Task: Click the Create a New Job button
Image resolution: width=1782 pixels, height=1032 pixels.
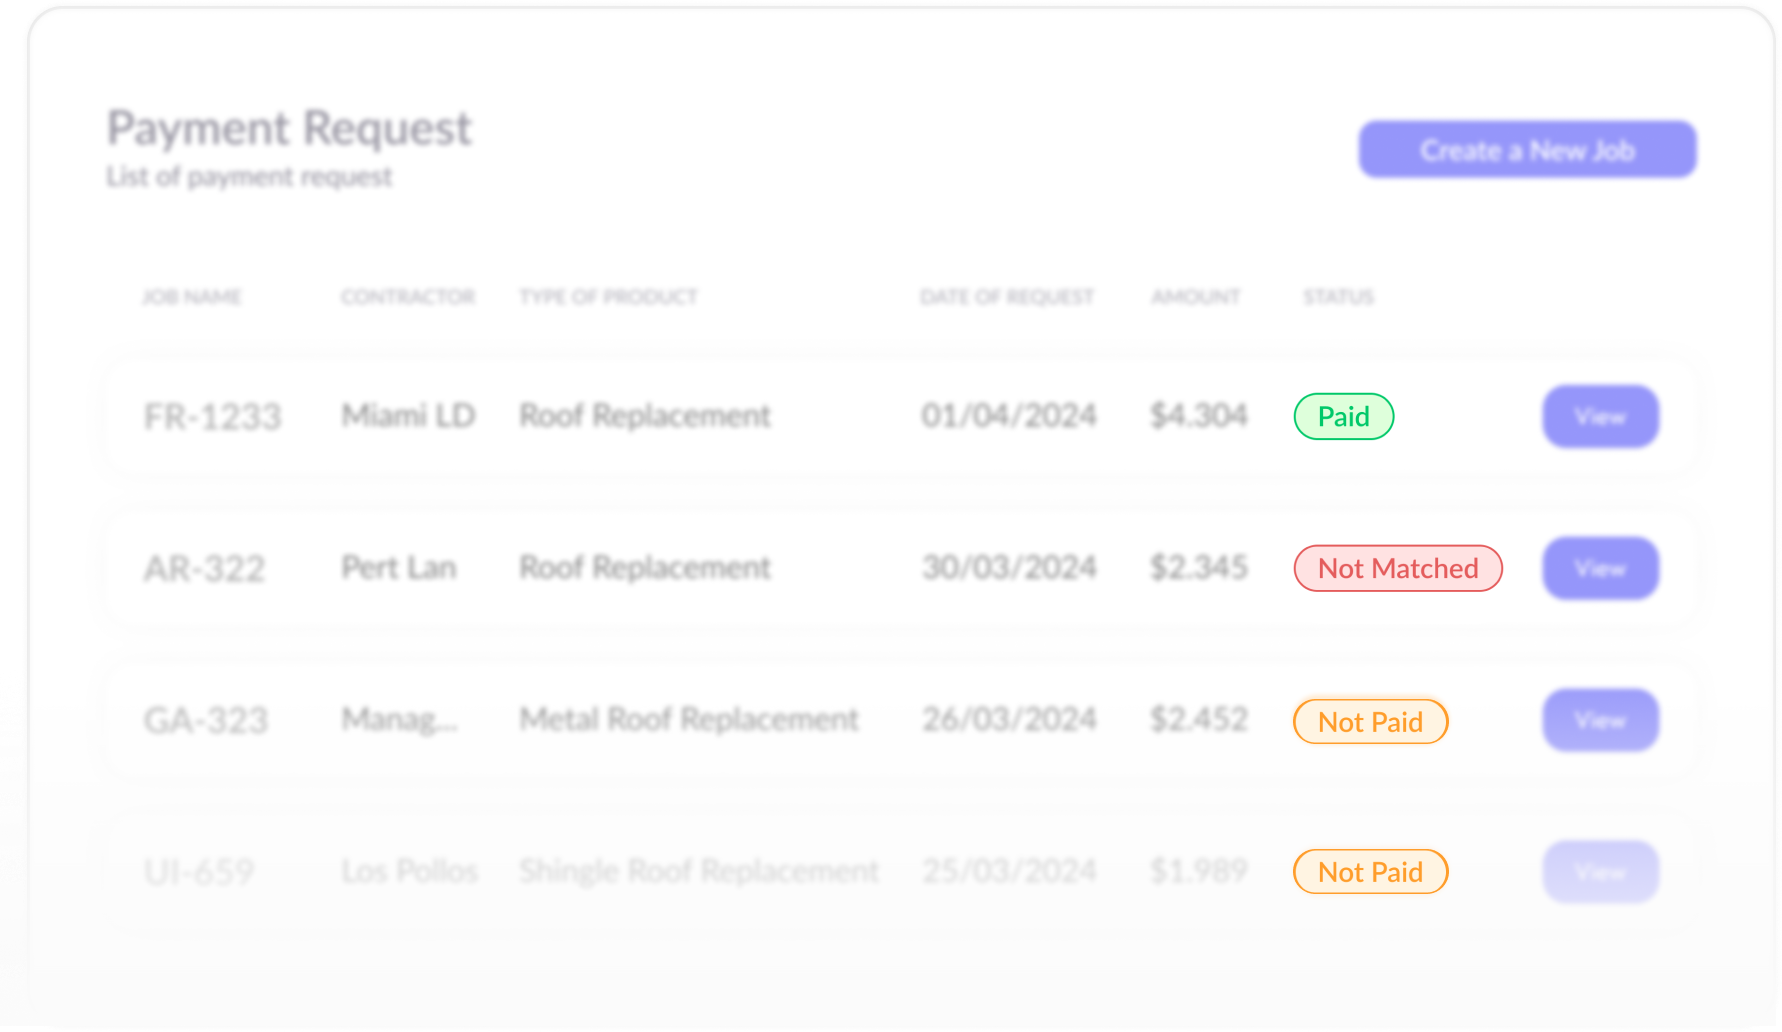Action: (1526, 150)
